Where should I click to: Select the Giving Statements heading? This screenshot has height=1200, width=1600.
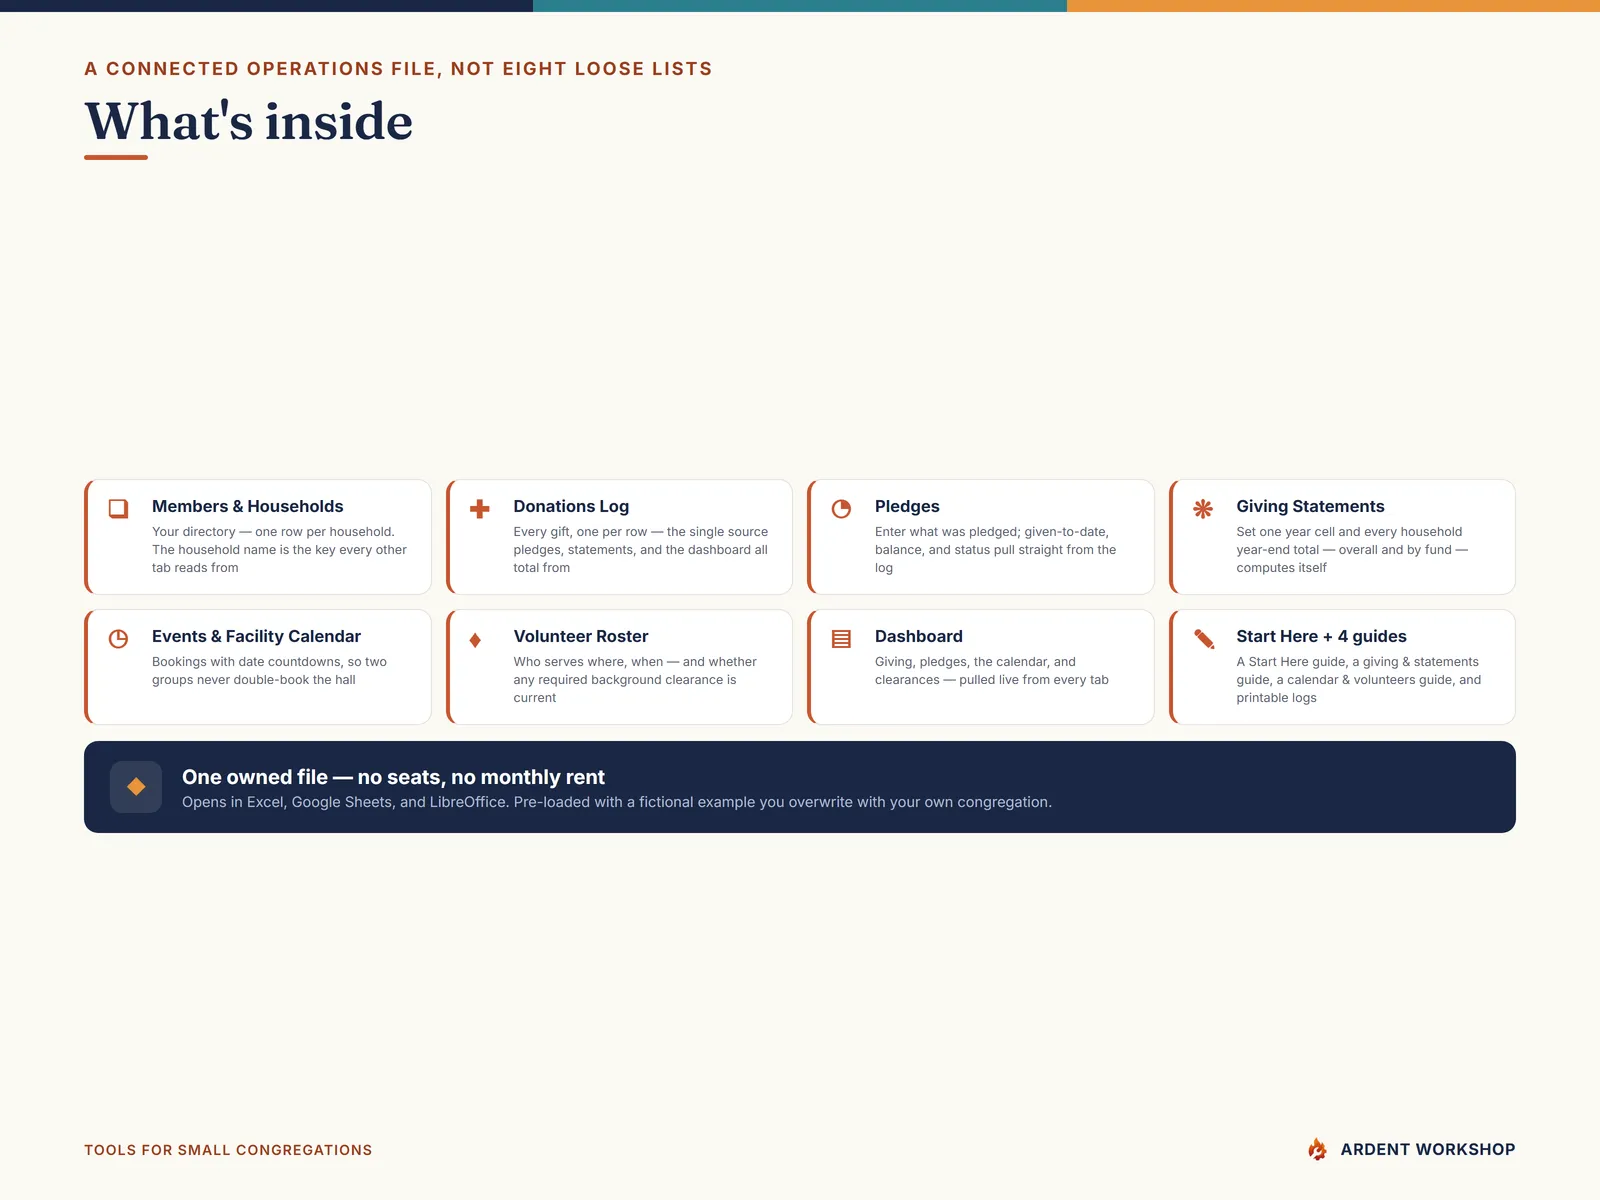pyautogui.click(x=1310, y=506)
